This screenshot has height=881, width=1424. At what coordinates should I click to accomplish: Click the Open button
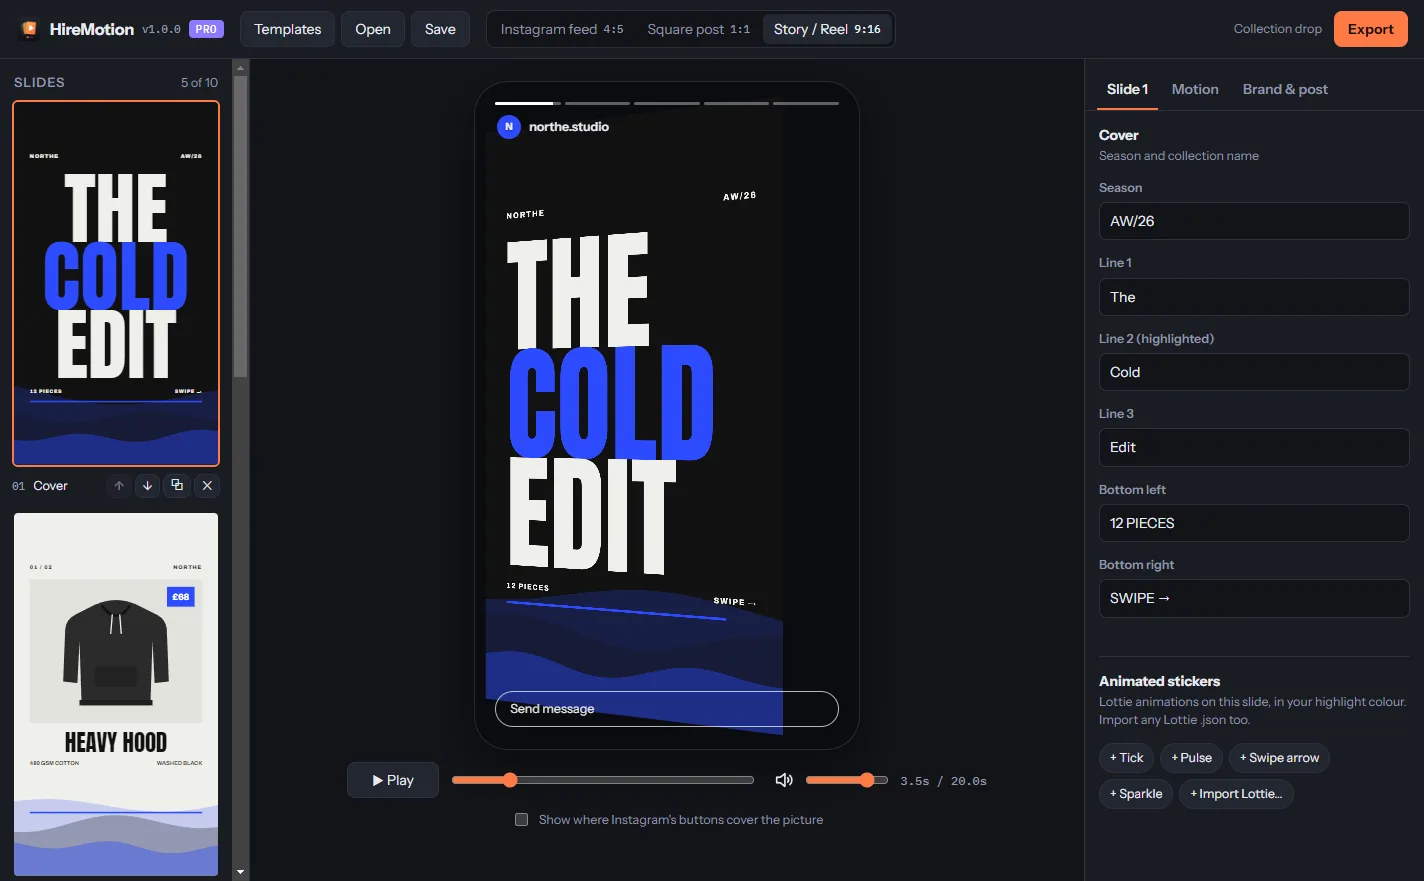click(x=373, y=29)
